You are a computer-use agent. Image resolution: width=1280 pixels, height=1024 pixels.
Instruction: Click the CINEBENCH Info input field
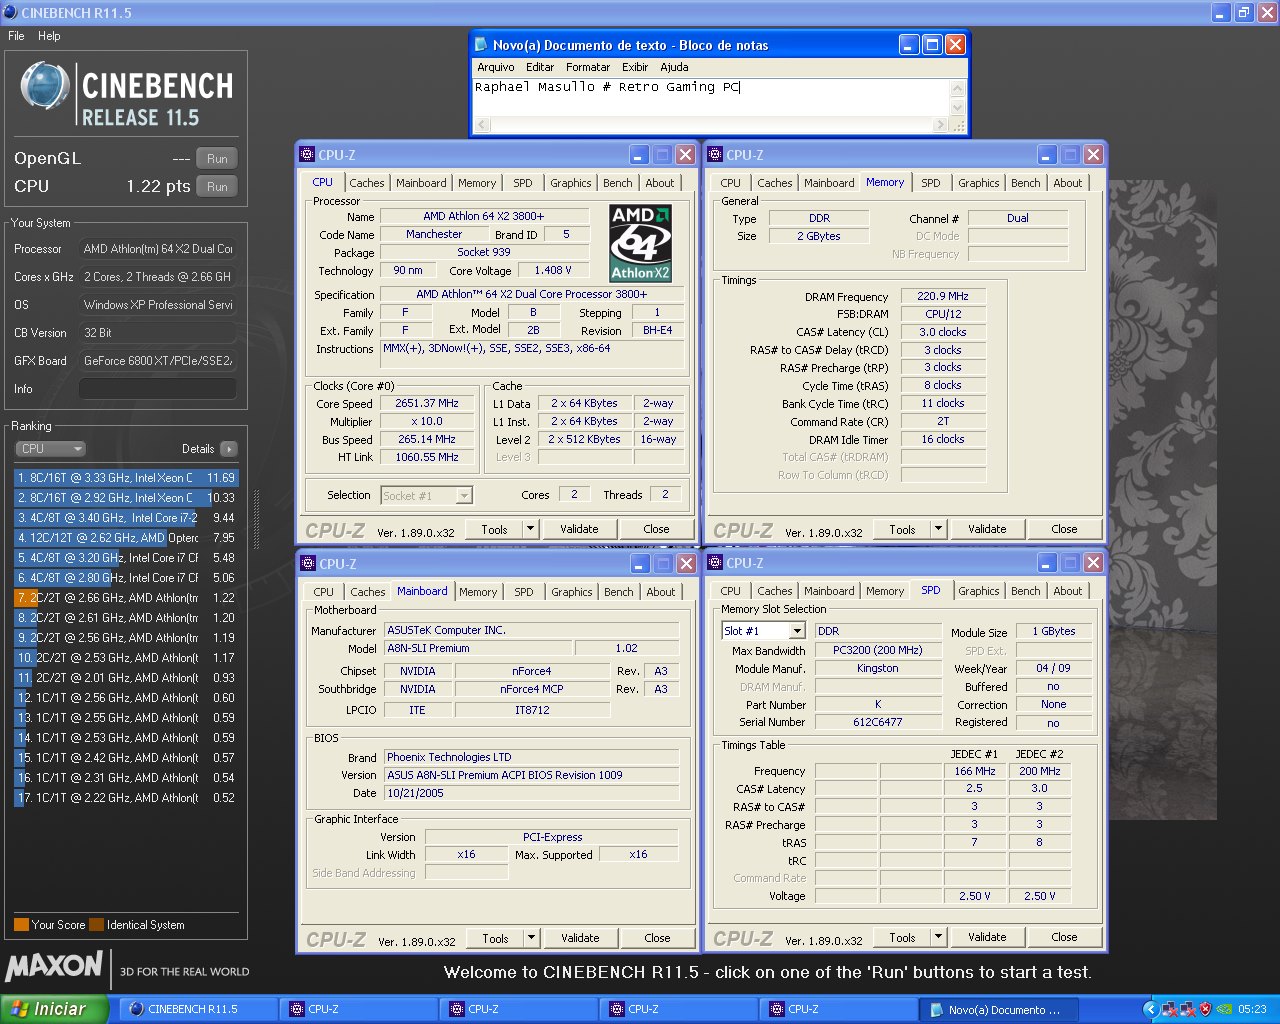tap(158, 389)
